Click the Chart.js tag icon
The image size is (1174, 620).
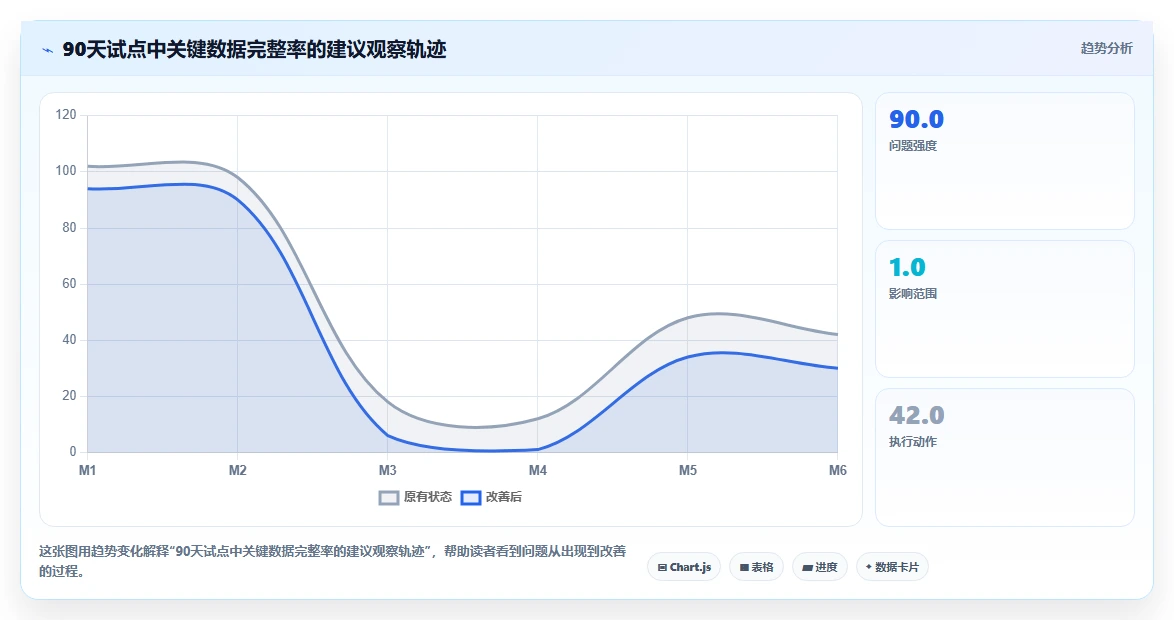point(662,568)
